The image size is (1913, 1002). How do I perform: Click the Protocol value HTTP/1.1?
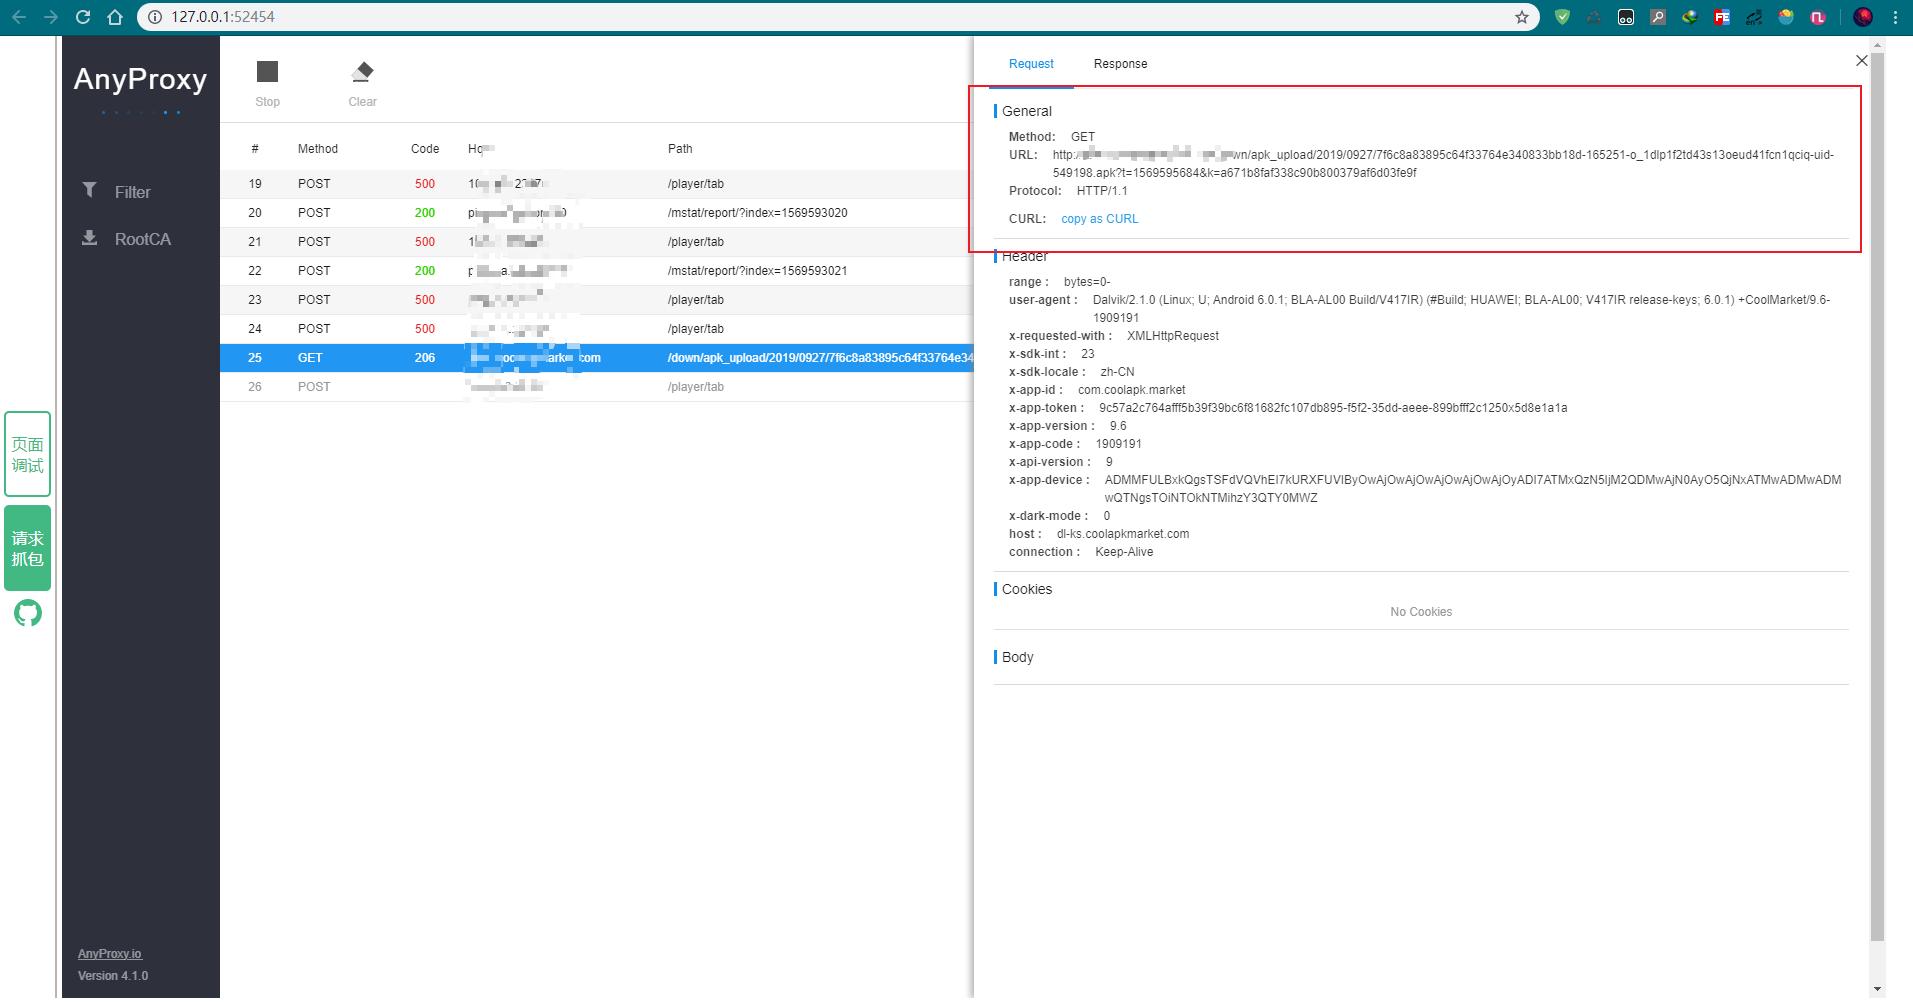[1102, 191]
